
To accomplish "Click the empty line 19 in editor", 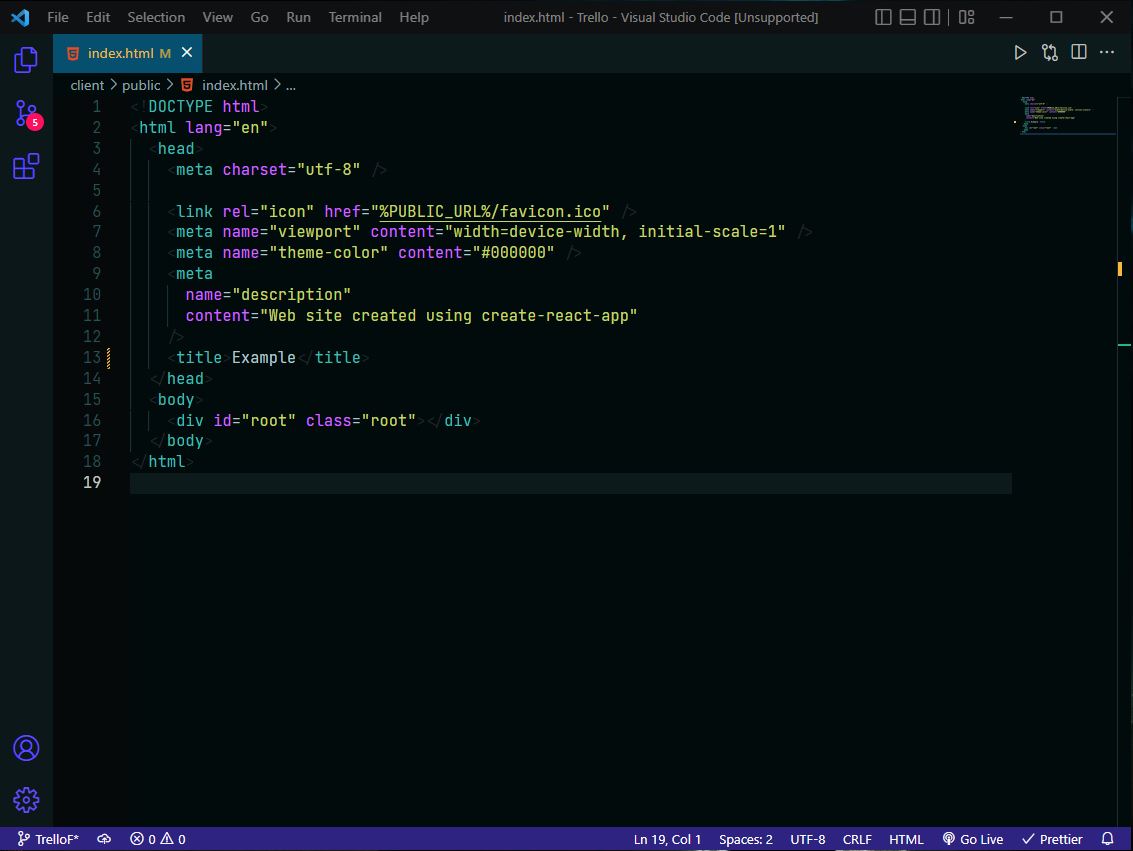I will 571,483.
